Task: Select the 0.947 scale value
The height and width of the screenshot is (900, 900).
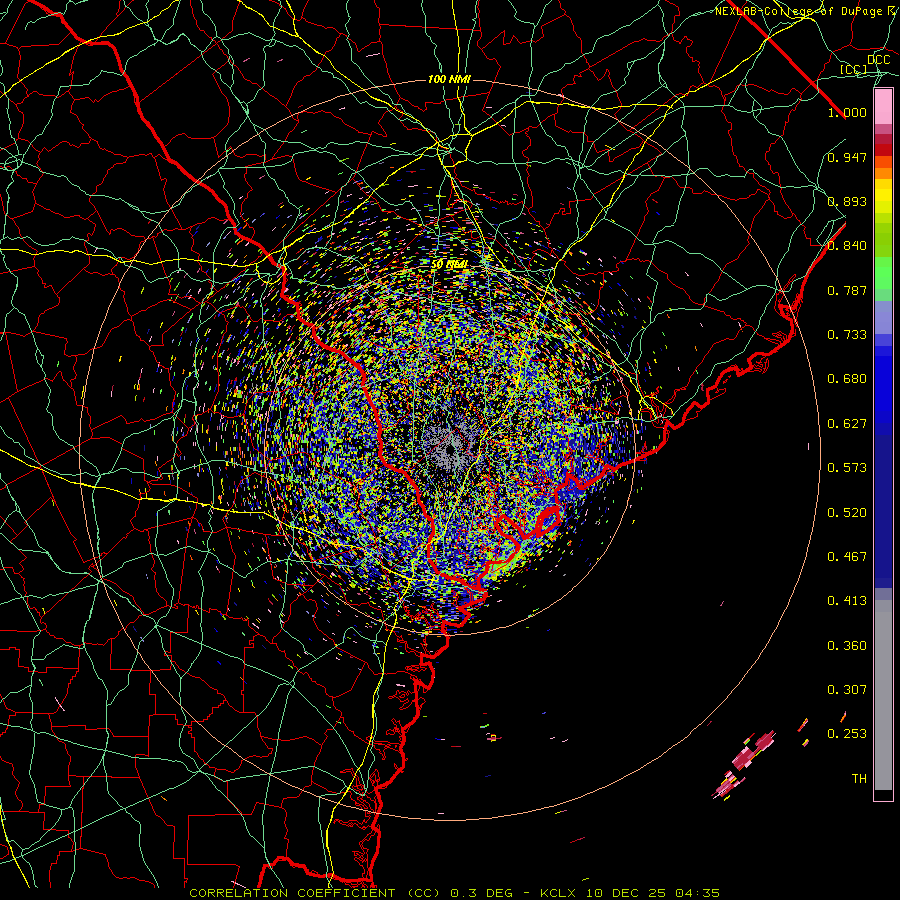Action: click(847, 157)
